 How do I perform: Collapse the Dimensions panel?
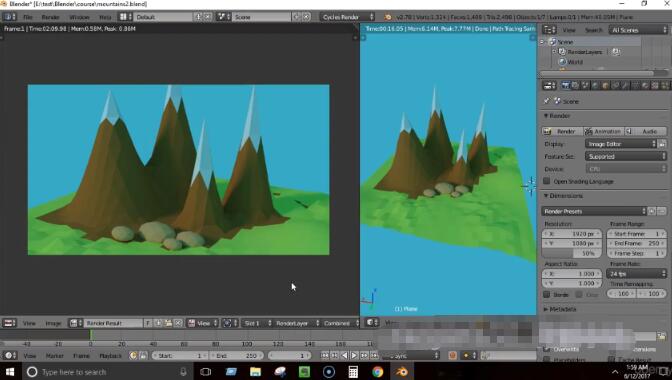(x=563, y=196)
